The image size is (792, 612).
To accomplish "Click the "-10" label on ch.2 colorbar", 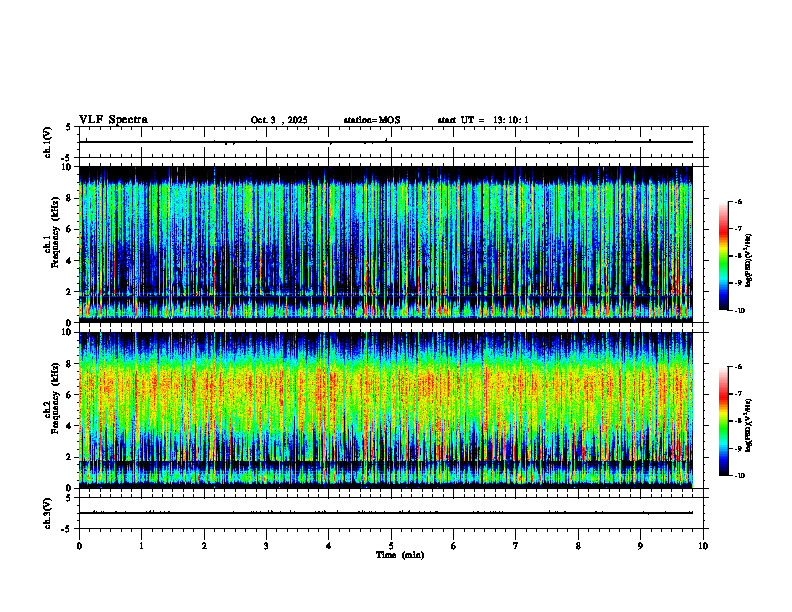I will pyautogui.click(x=739, y=476).
